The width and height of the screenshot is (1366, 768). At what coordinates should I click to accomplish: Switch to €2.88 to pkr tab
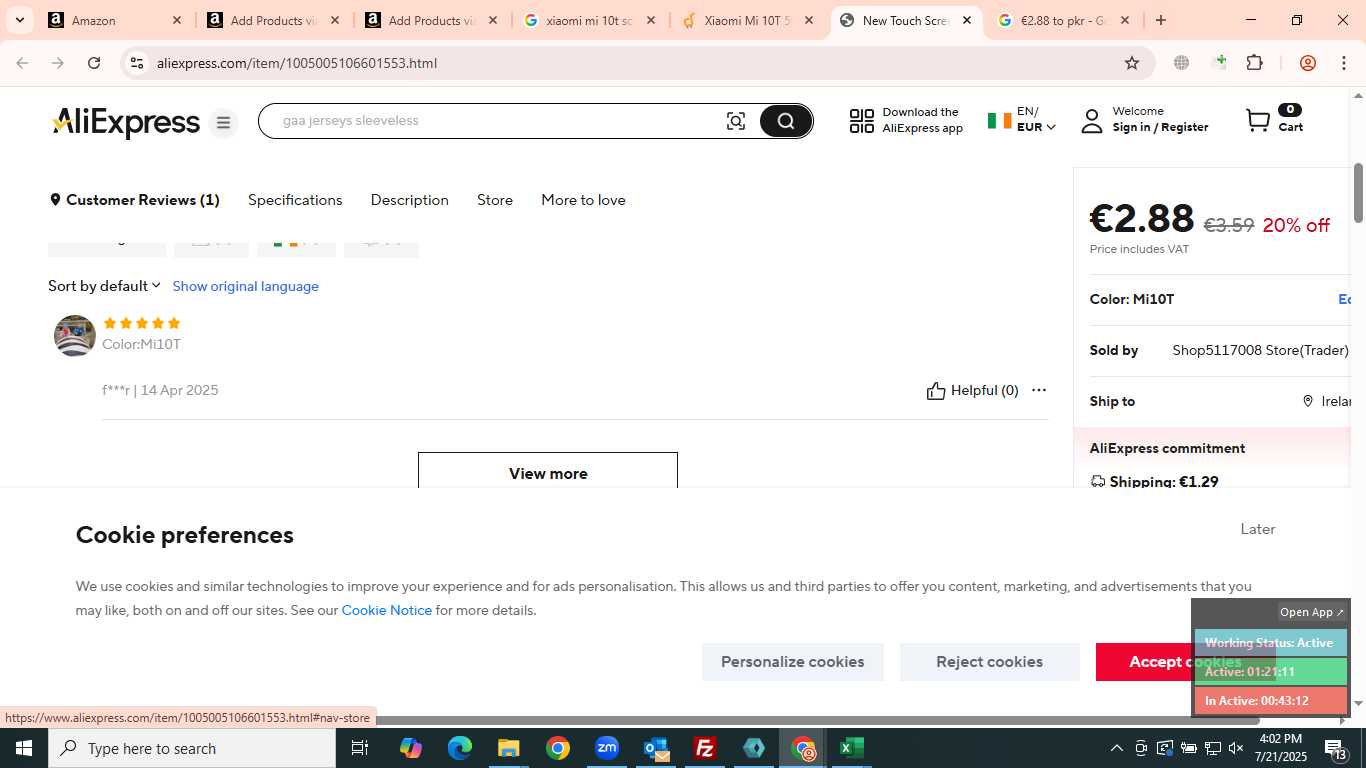coord(1065,20)
